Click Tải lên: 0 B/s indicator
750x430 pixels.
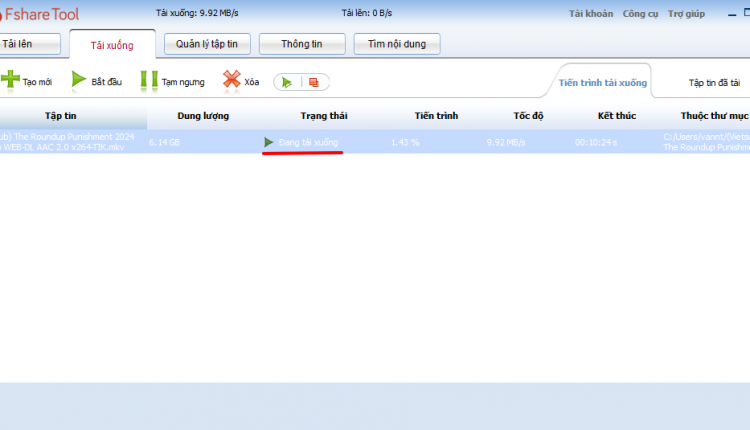point(367,13)
